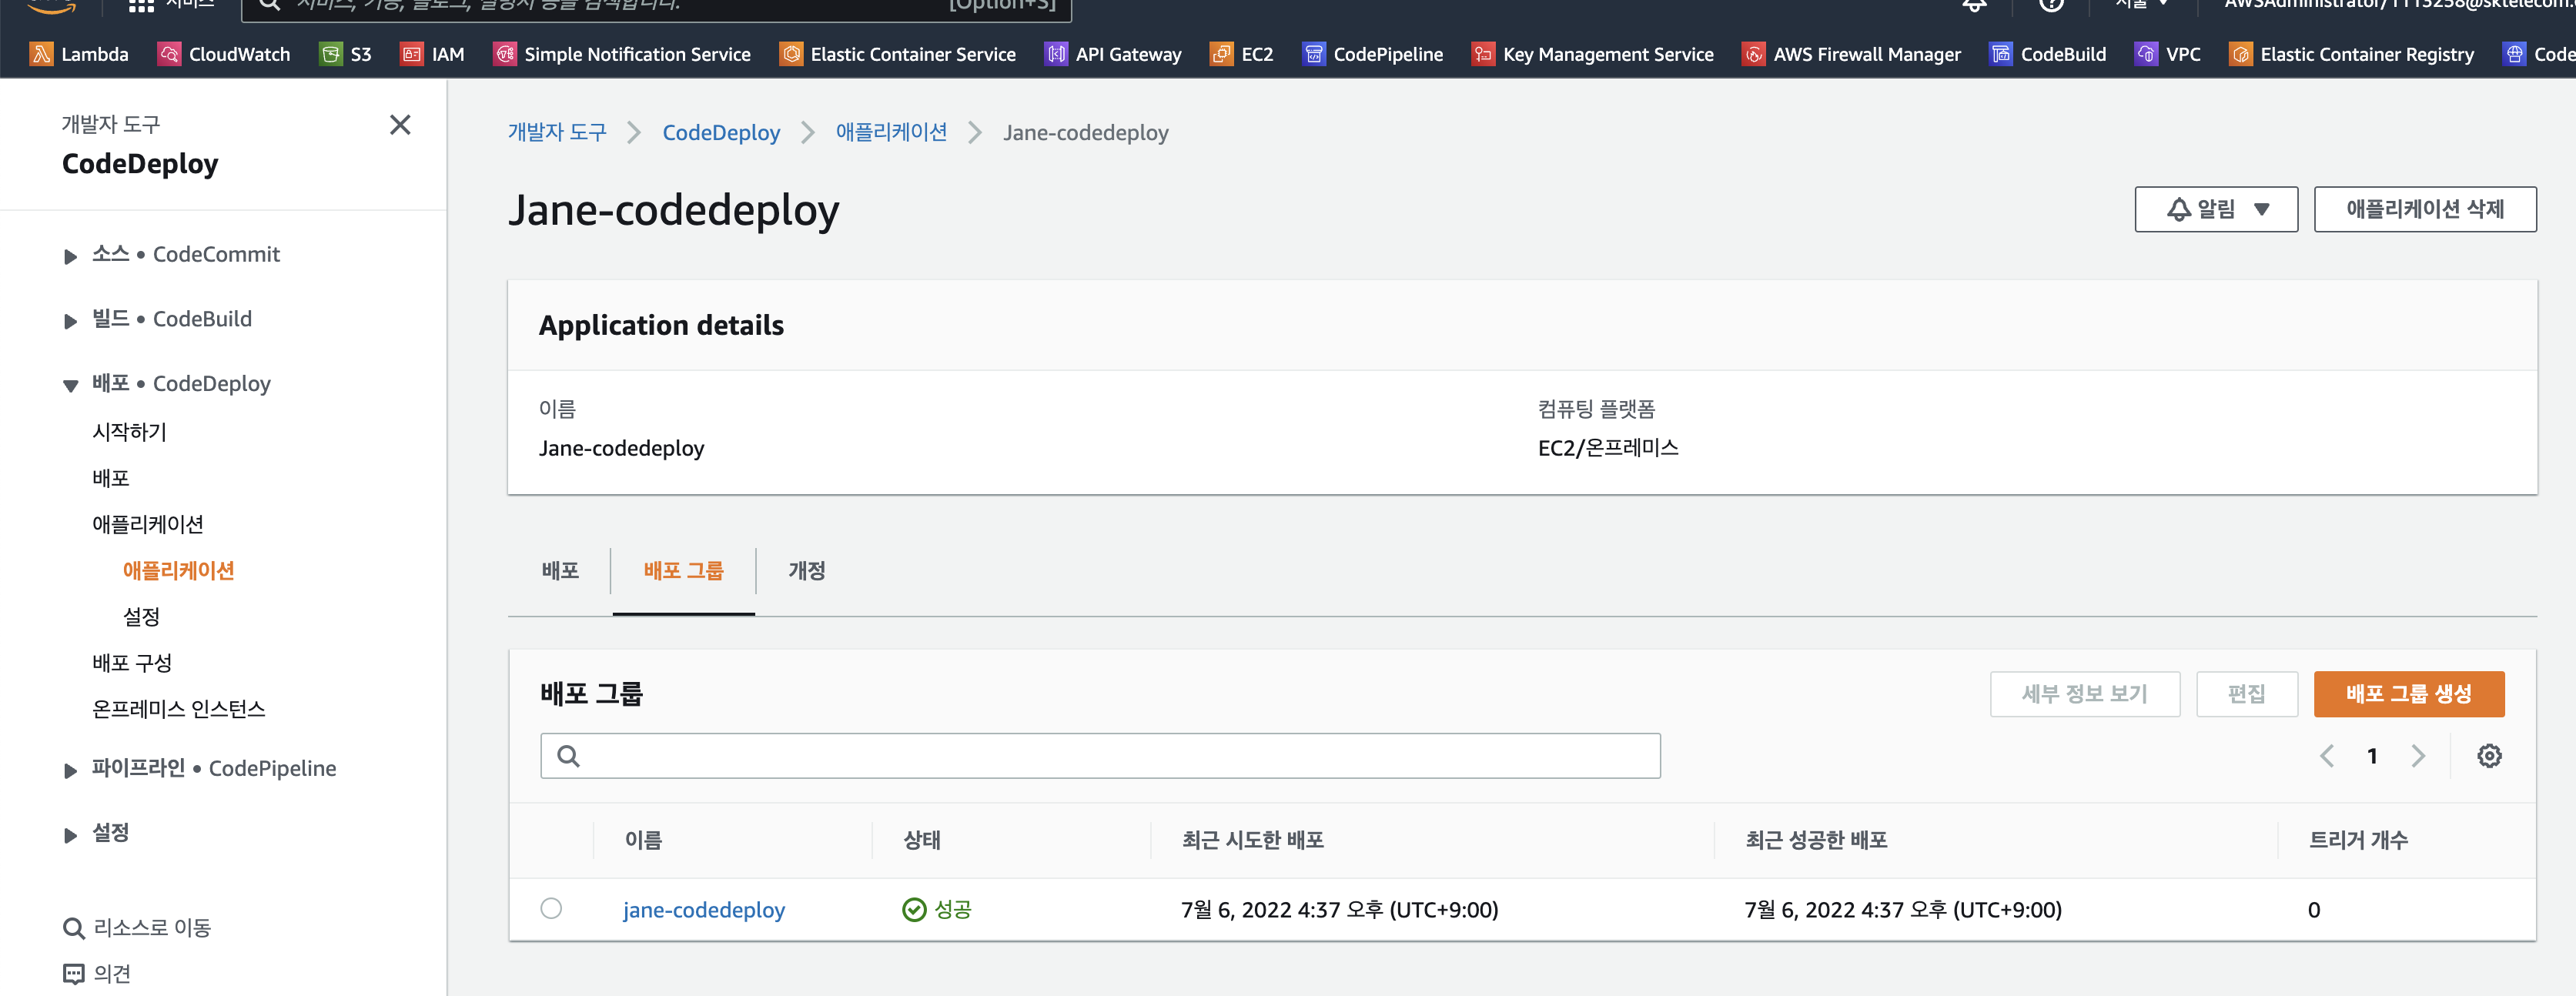Go to previous page of deployment groups
The width and height of the screenshot is (2576, 996).
(2326, 756)
